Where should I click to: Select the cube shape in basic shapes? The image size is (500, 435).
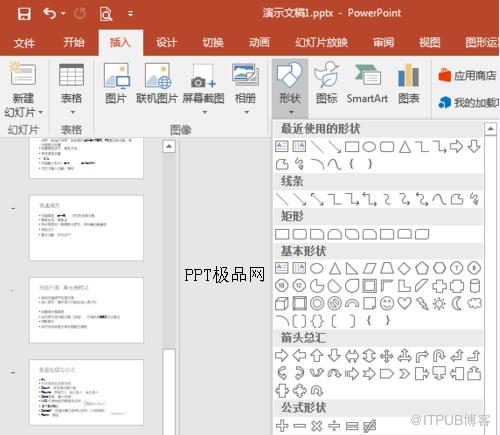[282, 304]
